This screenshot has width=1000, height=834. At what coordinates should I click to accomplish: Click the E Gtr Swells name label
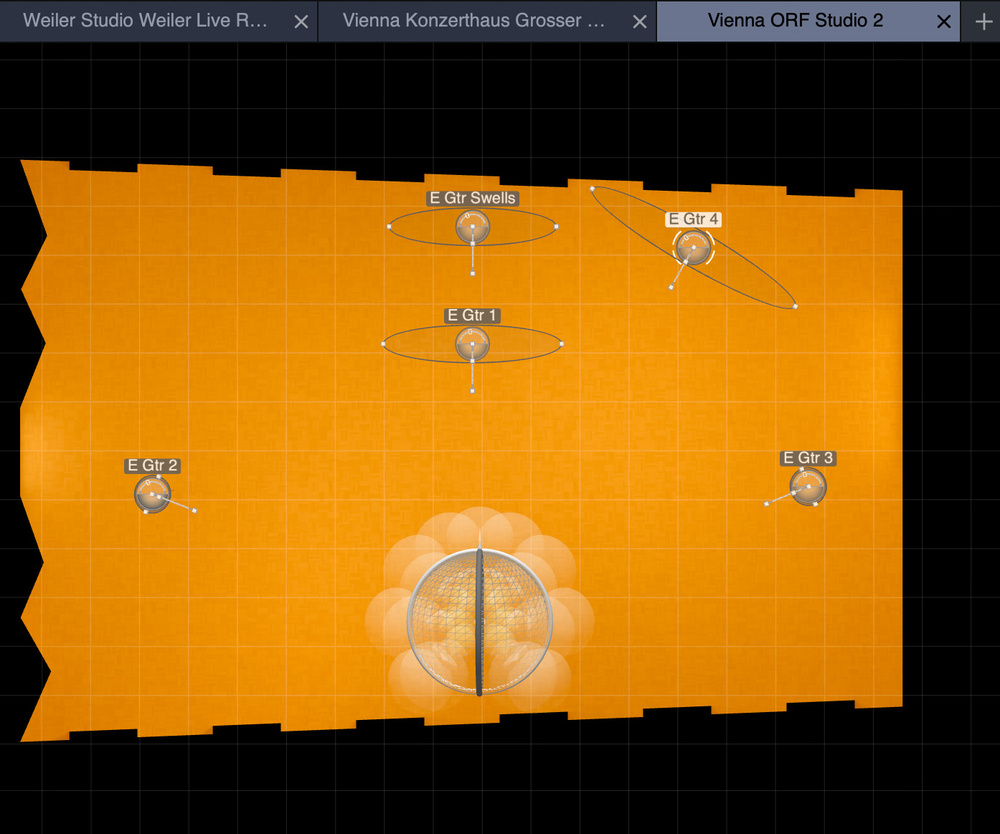click(x=472, y=198)
